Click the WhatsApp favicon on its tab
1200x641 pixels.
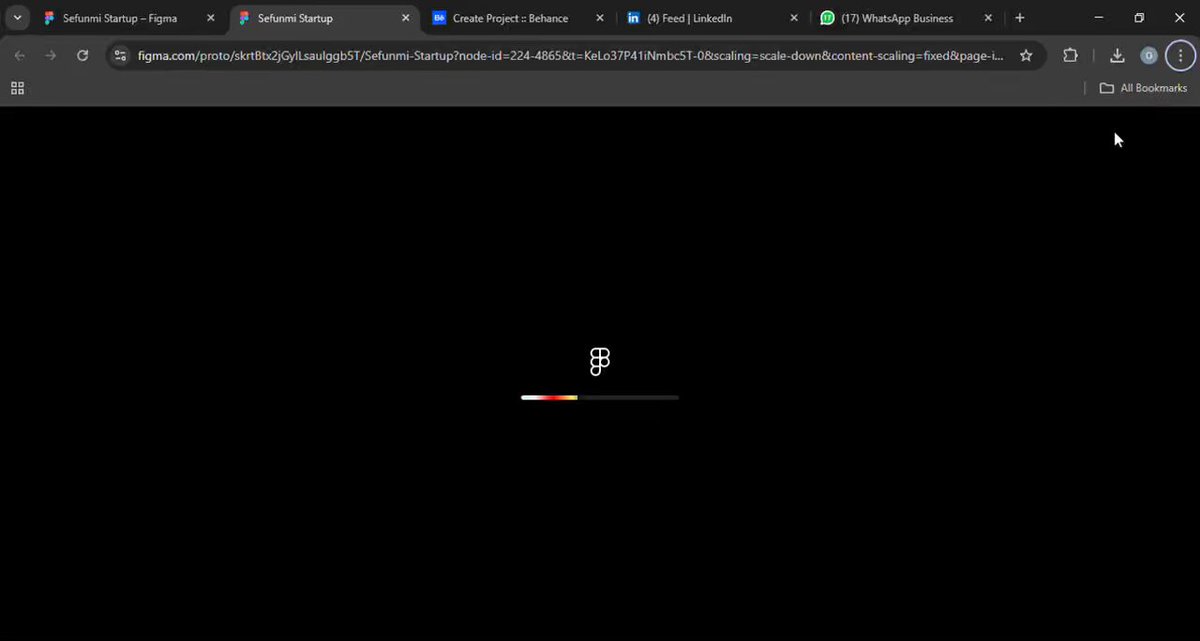coord(827,18)
